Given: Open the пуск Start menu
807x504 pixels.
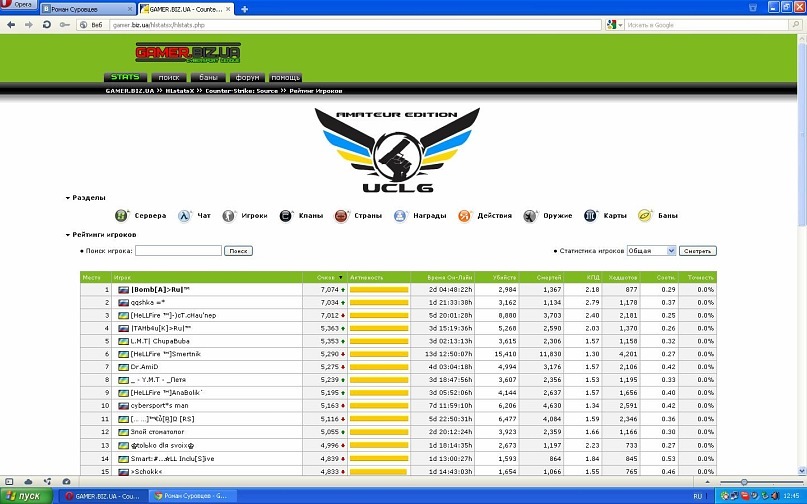Looking at the screenshot, I should tap(26, 496).
